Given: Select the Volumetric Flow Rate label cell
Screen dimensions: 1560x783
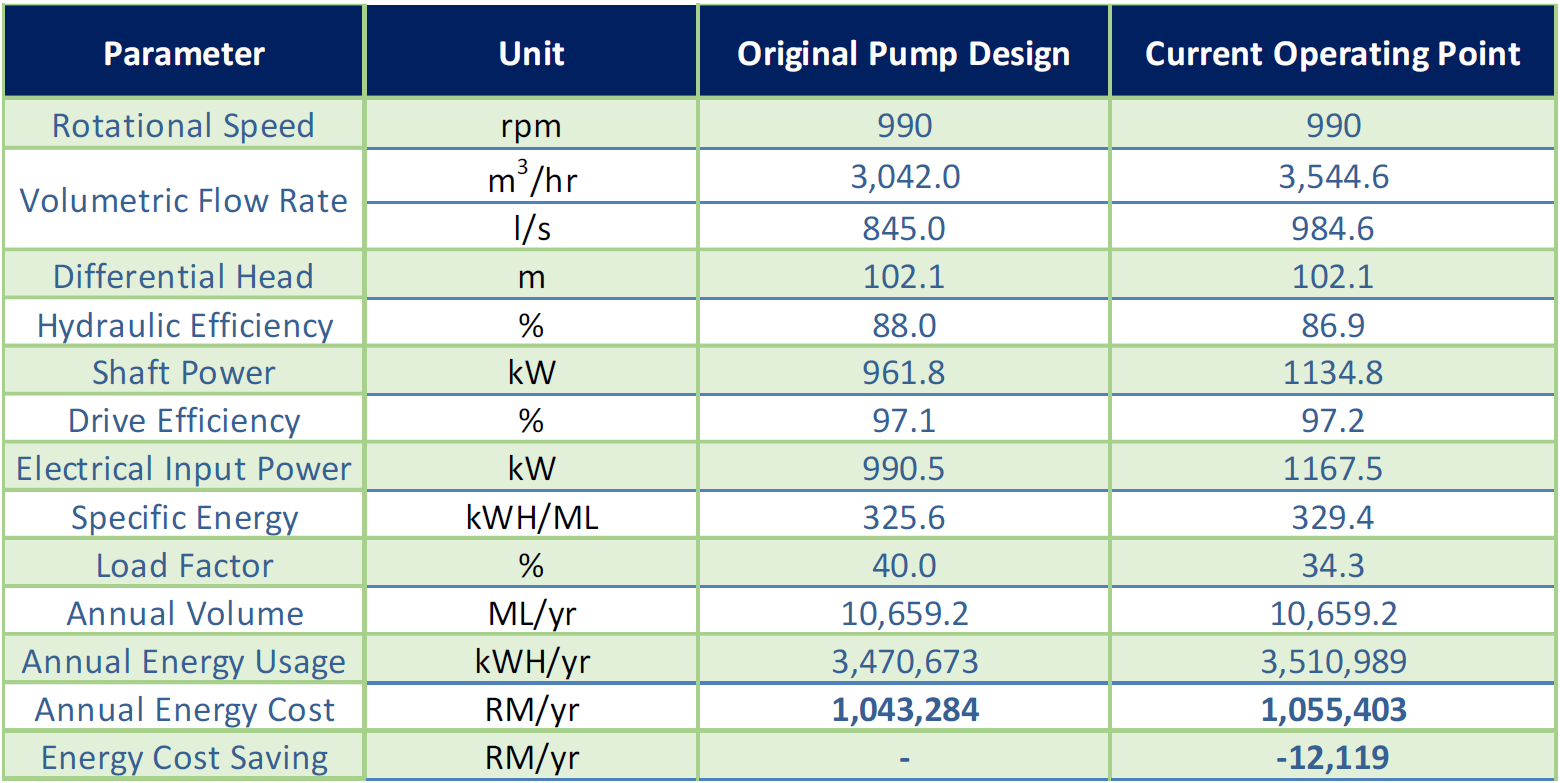Looking at the screenshot, I should 184,200.
